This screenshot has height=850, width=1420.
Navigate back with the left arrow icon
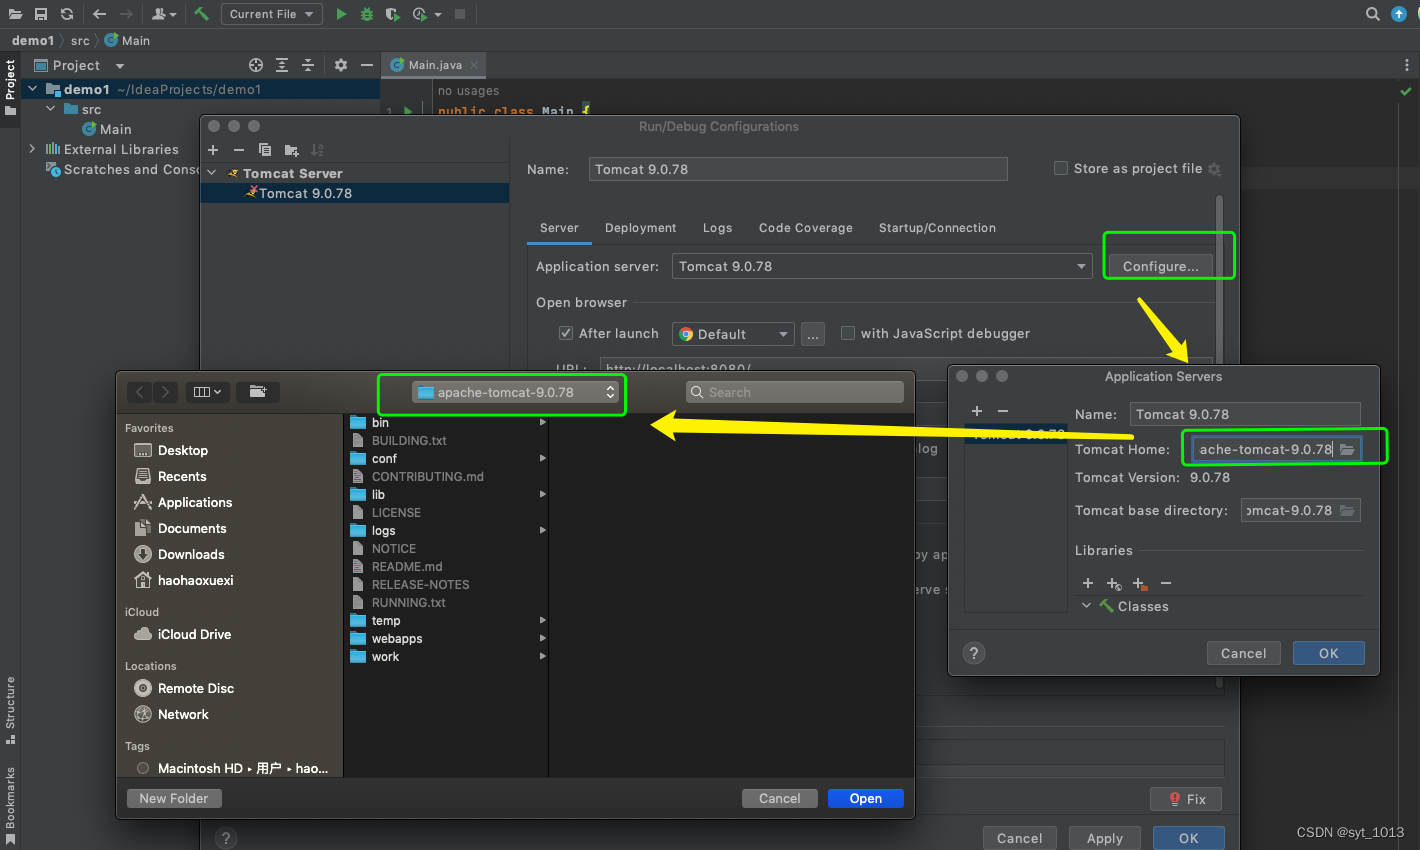point(99,14)
